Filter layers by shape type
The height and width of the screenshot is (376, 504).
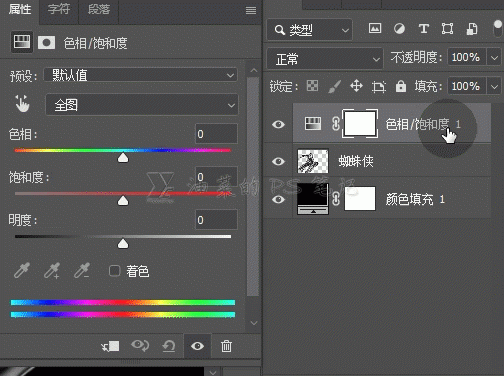pyautogui.click(x=447, y=29)
